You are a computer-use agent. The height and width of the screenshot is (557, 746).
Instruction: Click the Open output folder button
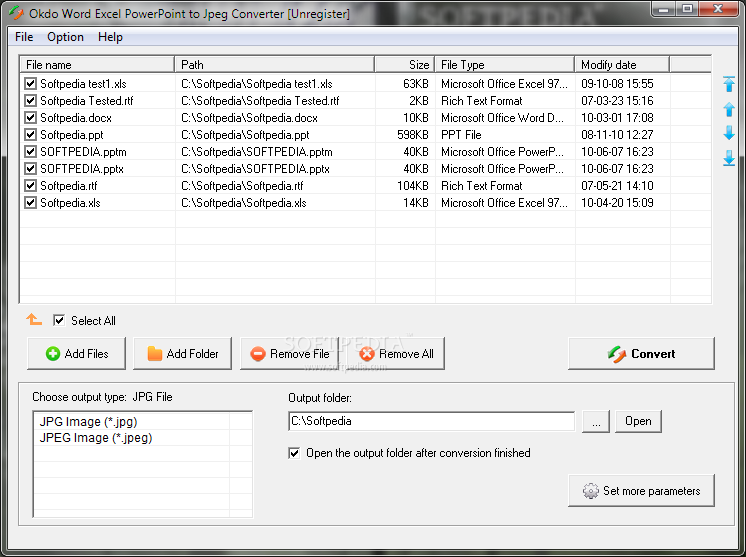pyautogui.click(x=638, y=421)
